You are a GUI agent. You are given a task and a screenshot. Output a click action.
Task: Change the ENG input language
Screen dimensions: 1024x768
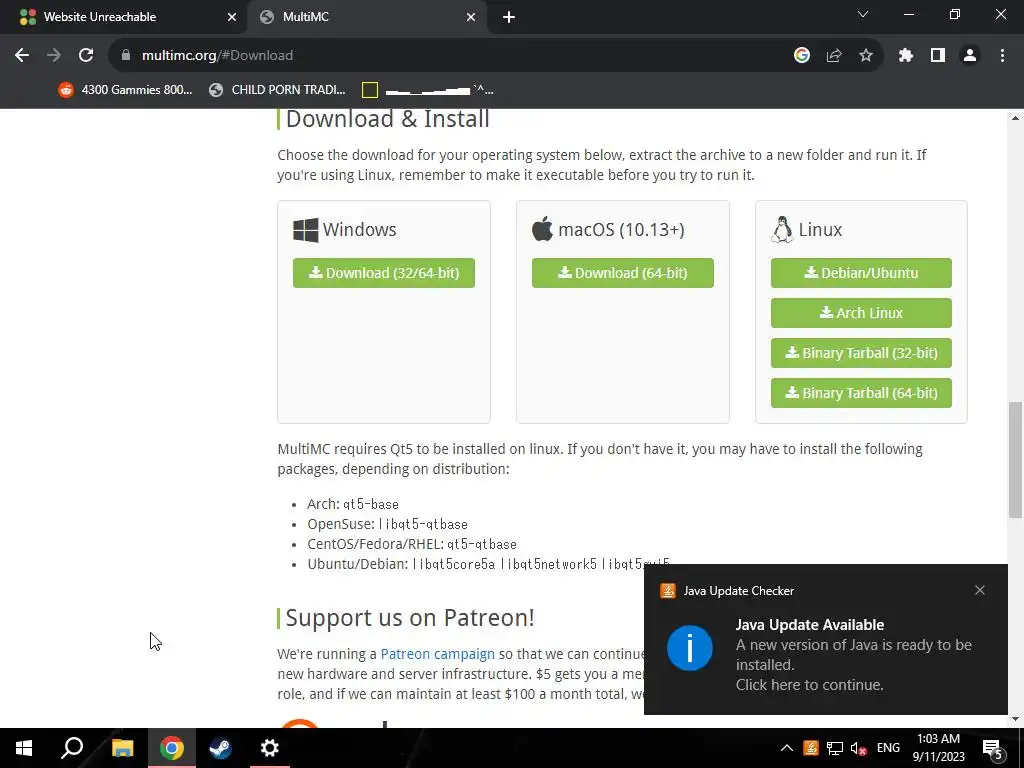888,748
